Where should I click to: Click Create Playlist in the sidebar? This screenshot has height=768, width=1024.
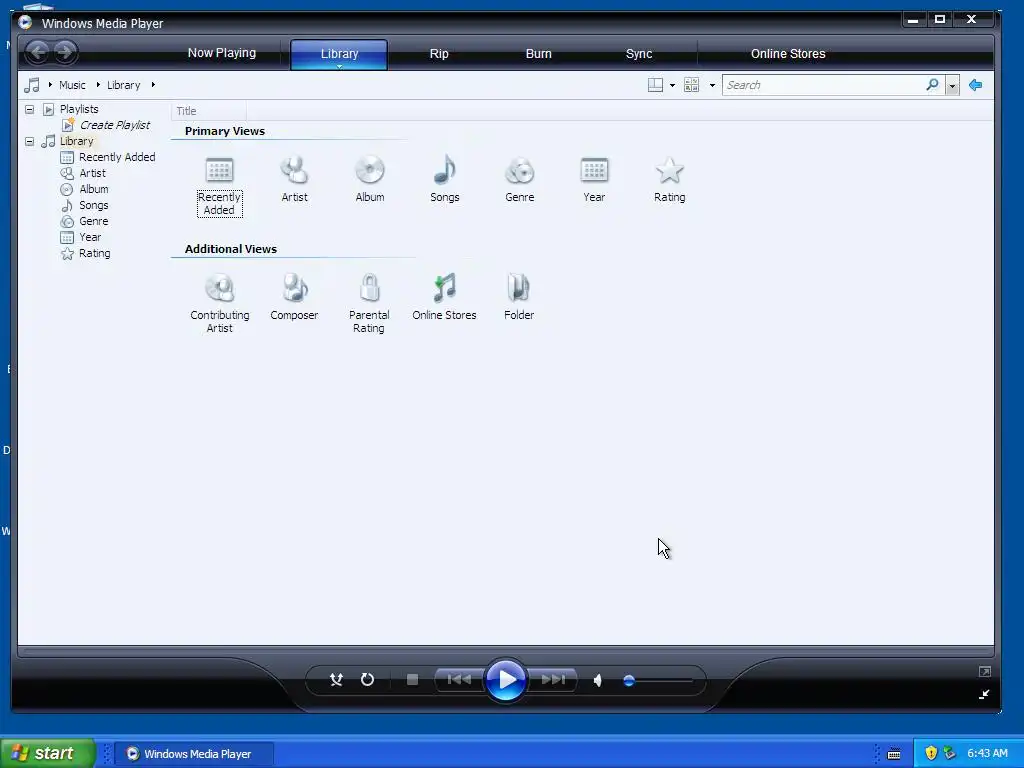pos(115,125)
